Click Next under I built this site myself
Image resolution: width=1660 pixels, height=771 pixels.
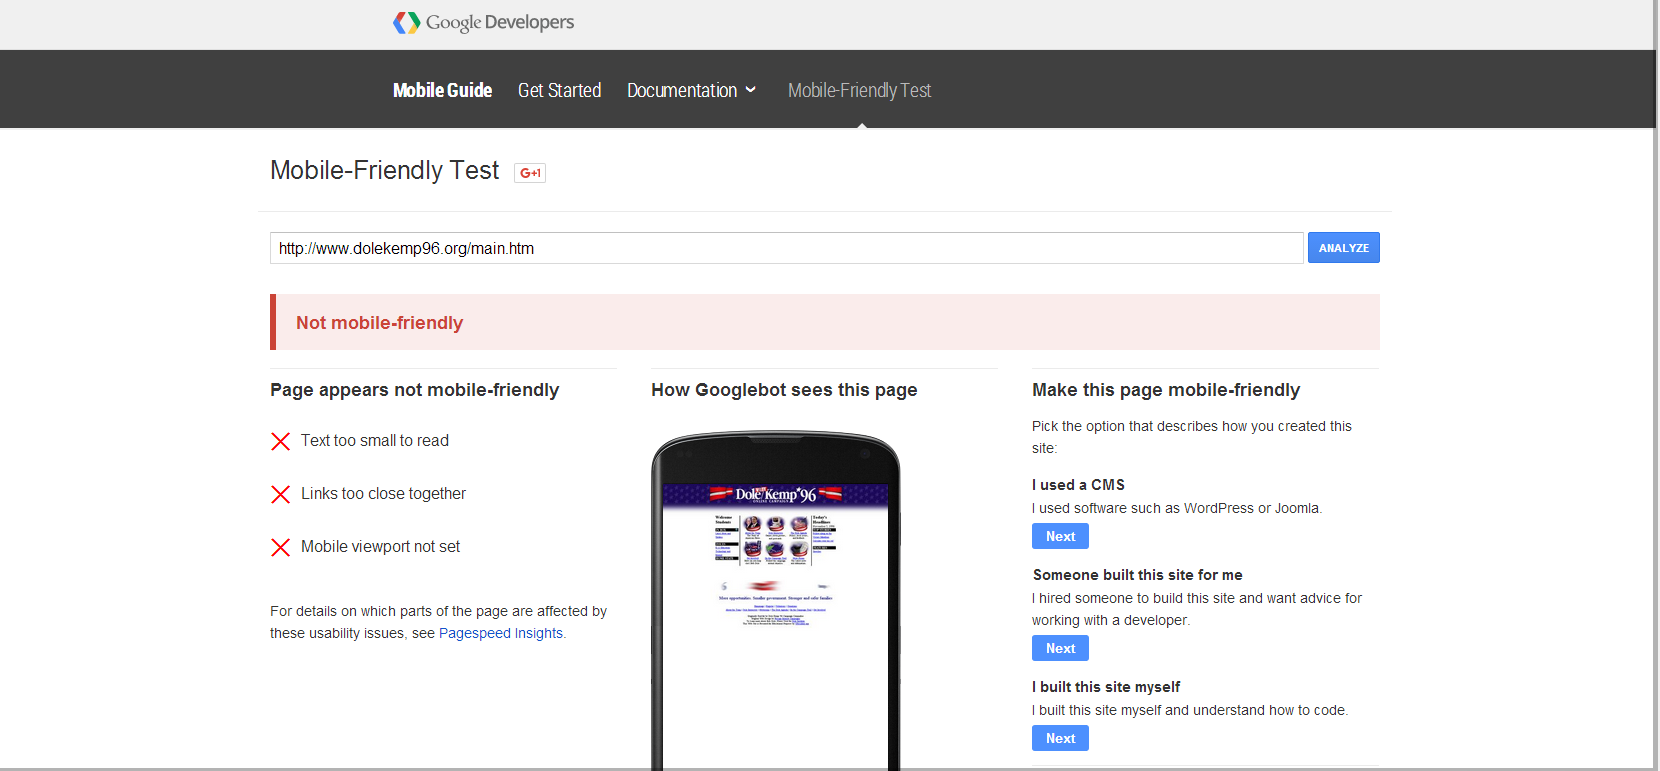pyautogui.click(x=1060, y=738)
